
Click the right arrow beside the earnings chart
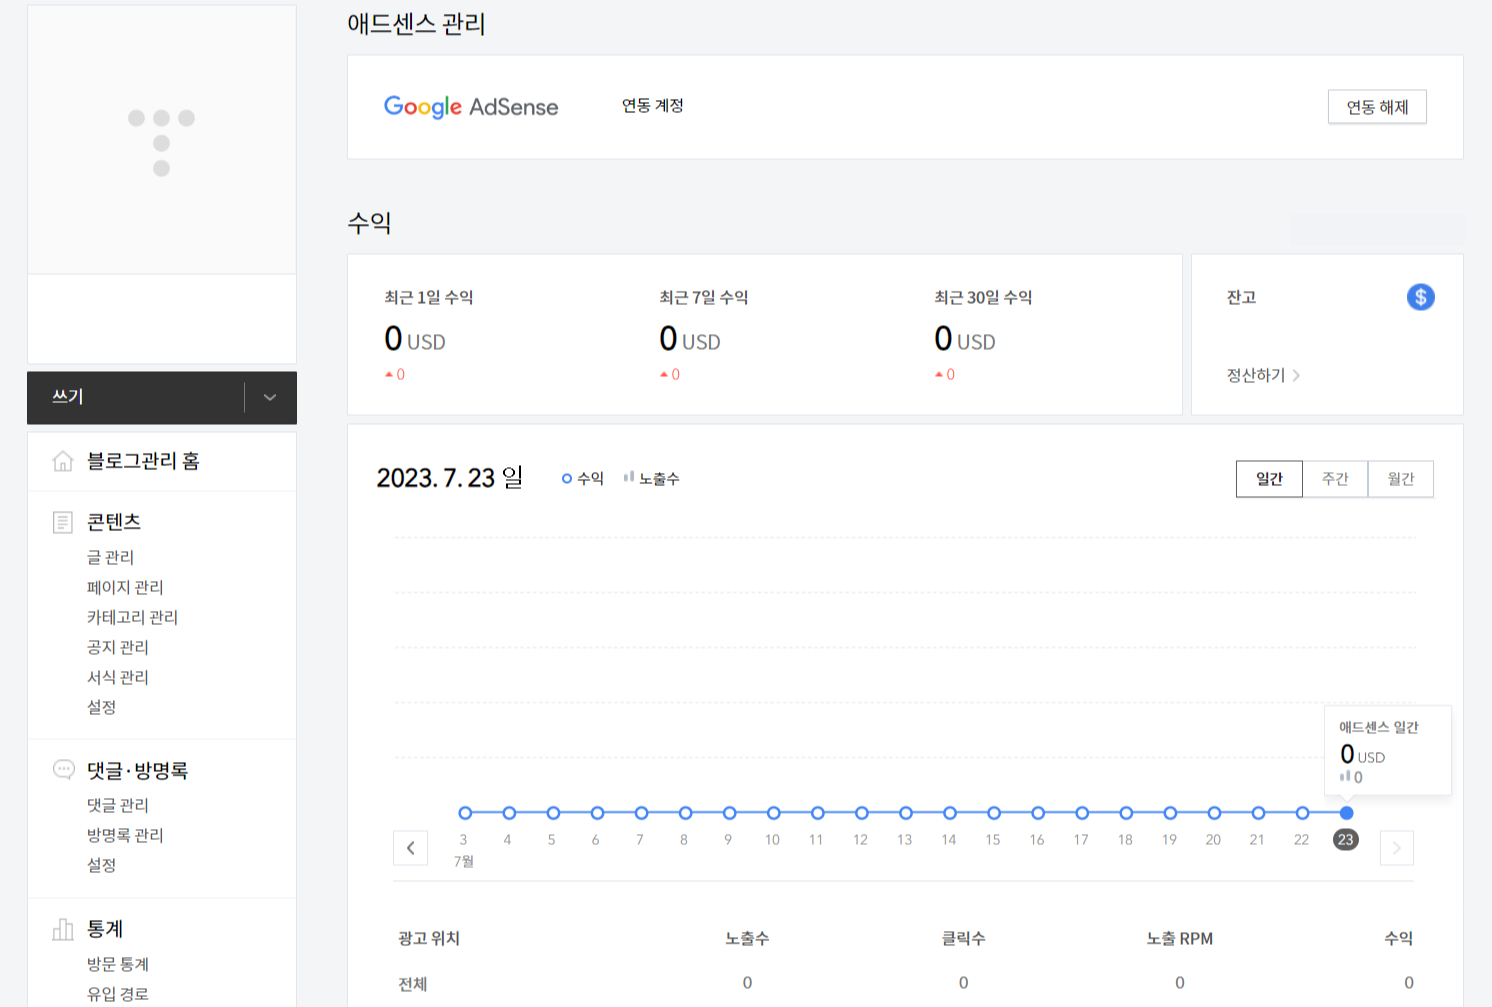point(1396,848)
